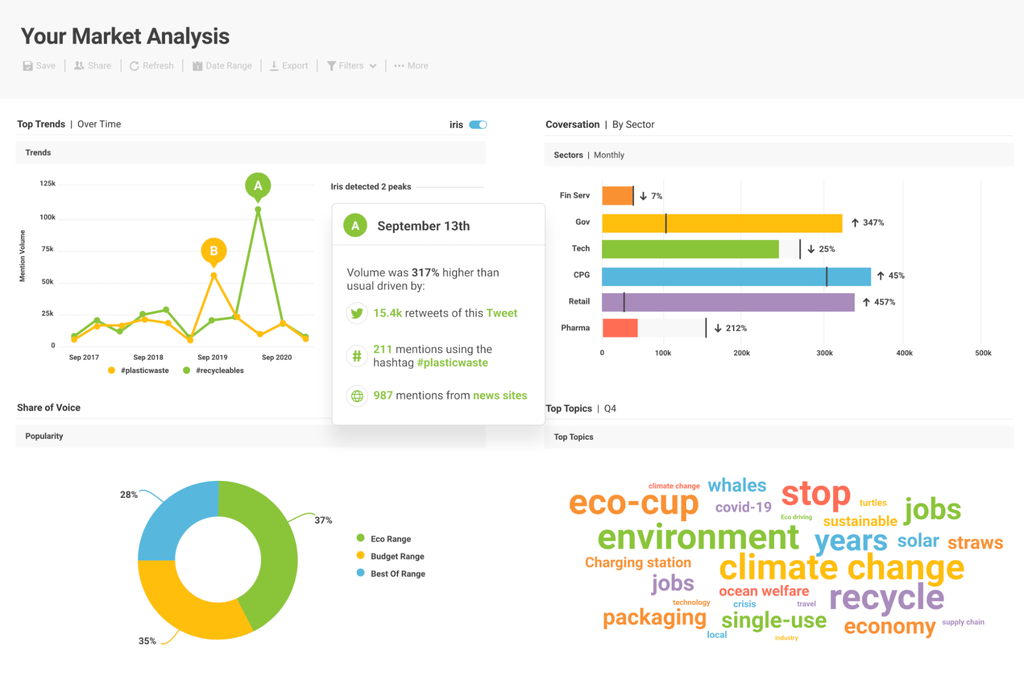Click the hashtag icon in popup

(356, 356)
